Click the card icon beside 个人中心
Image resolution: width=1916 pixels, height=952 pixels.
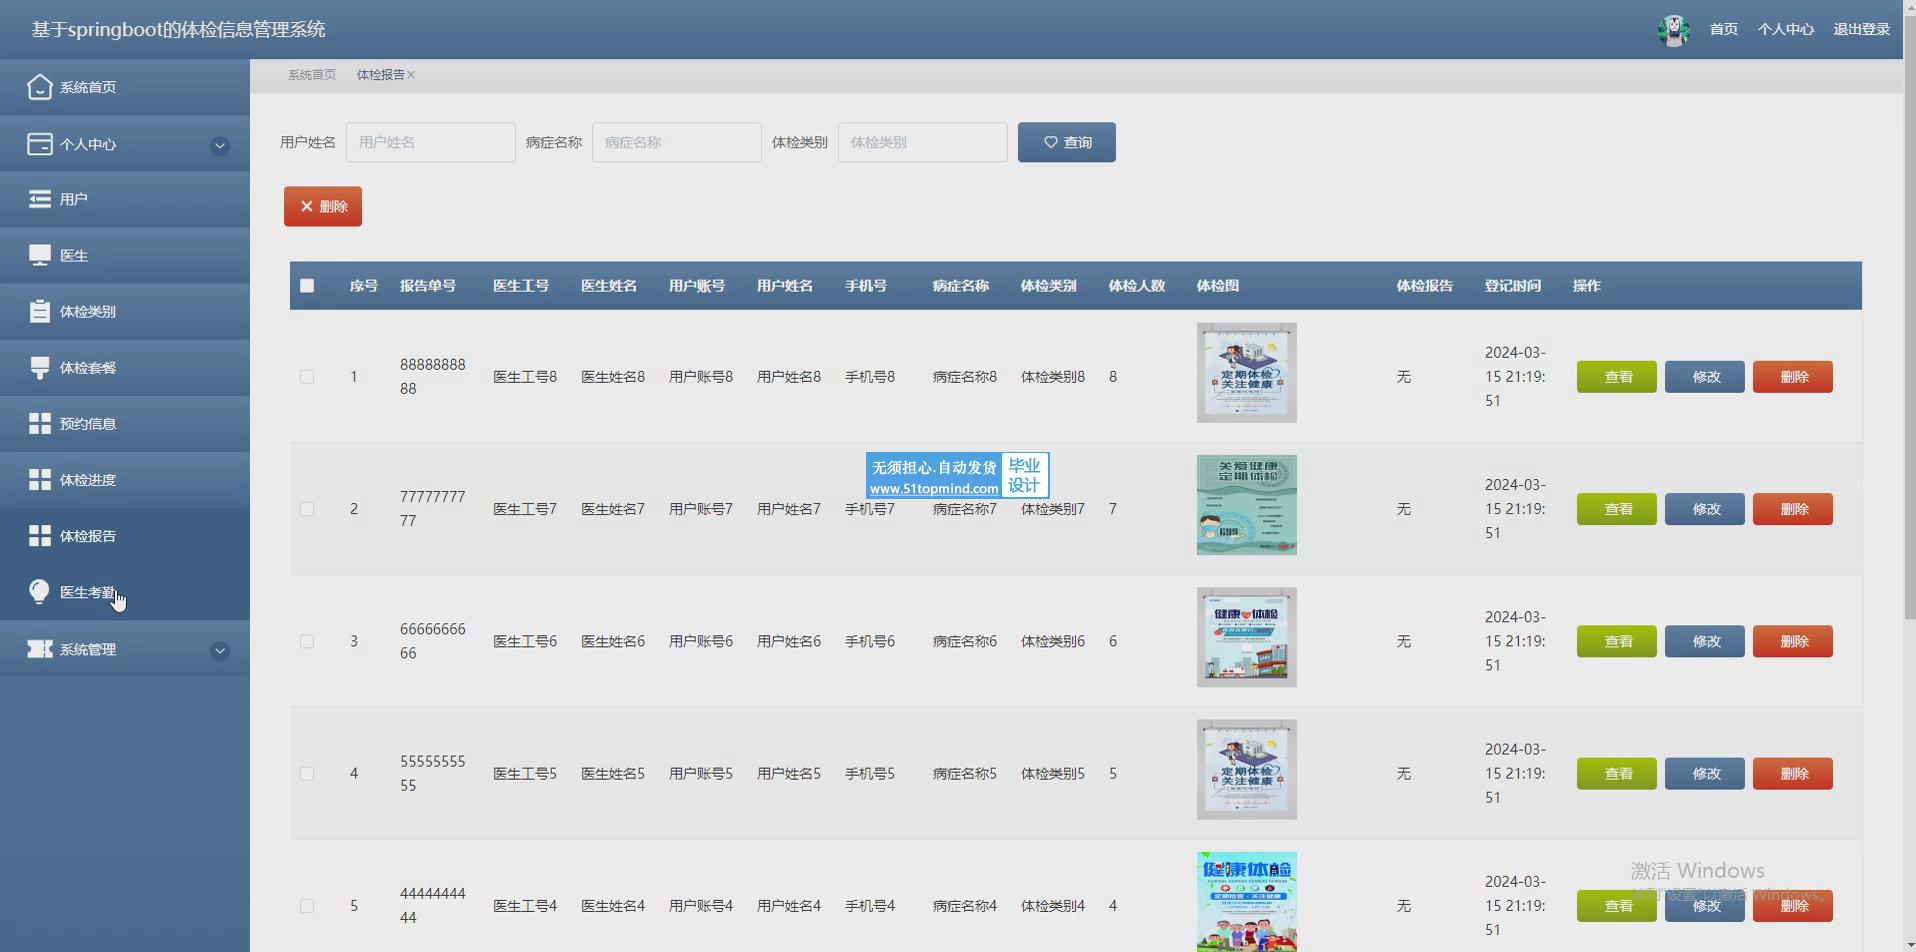pos(40,144)
